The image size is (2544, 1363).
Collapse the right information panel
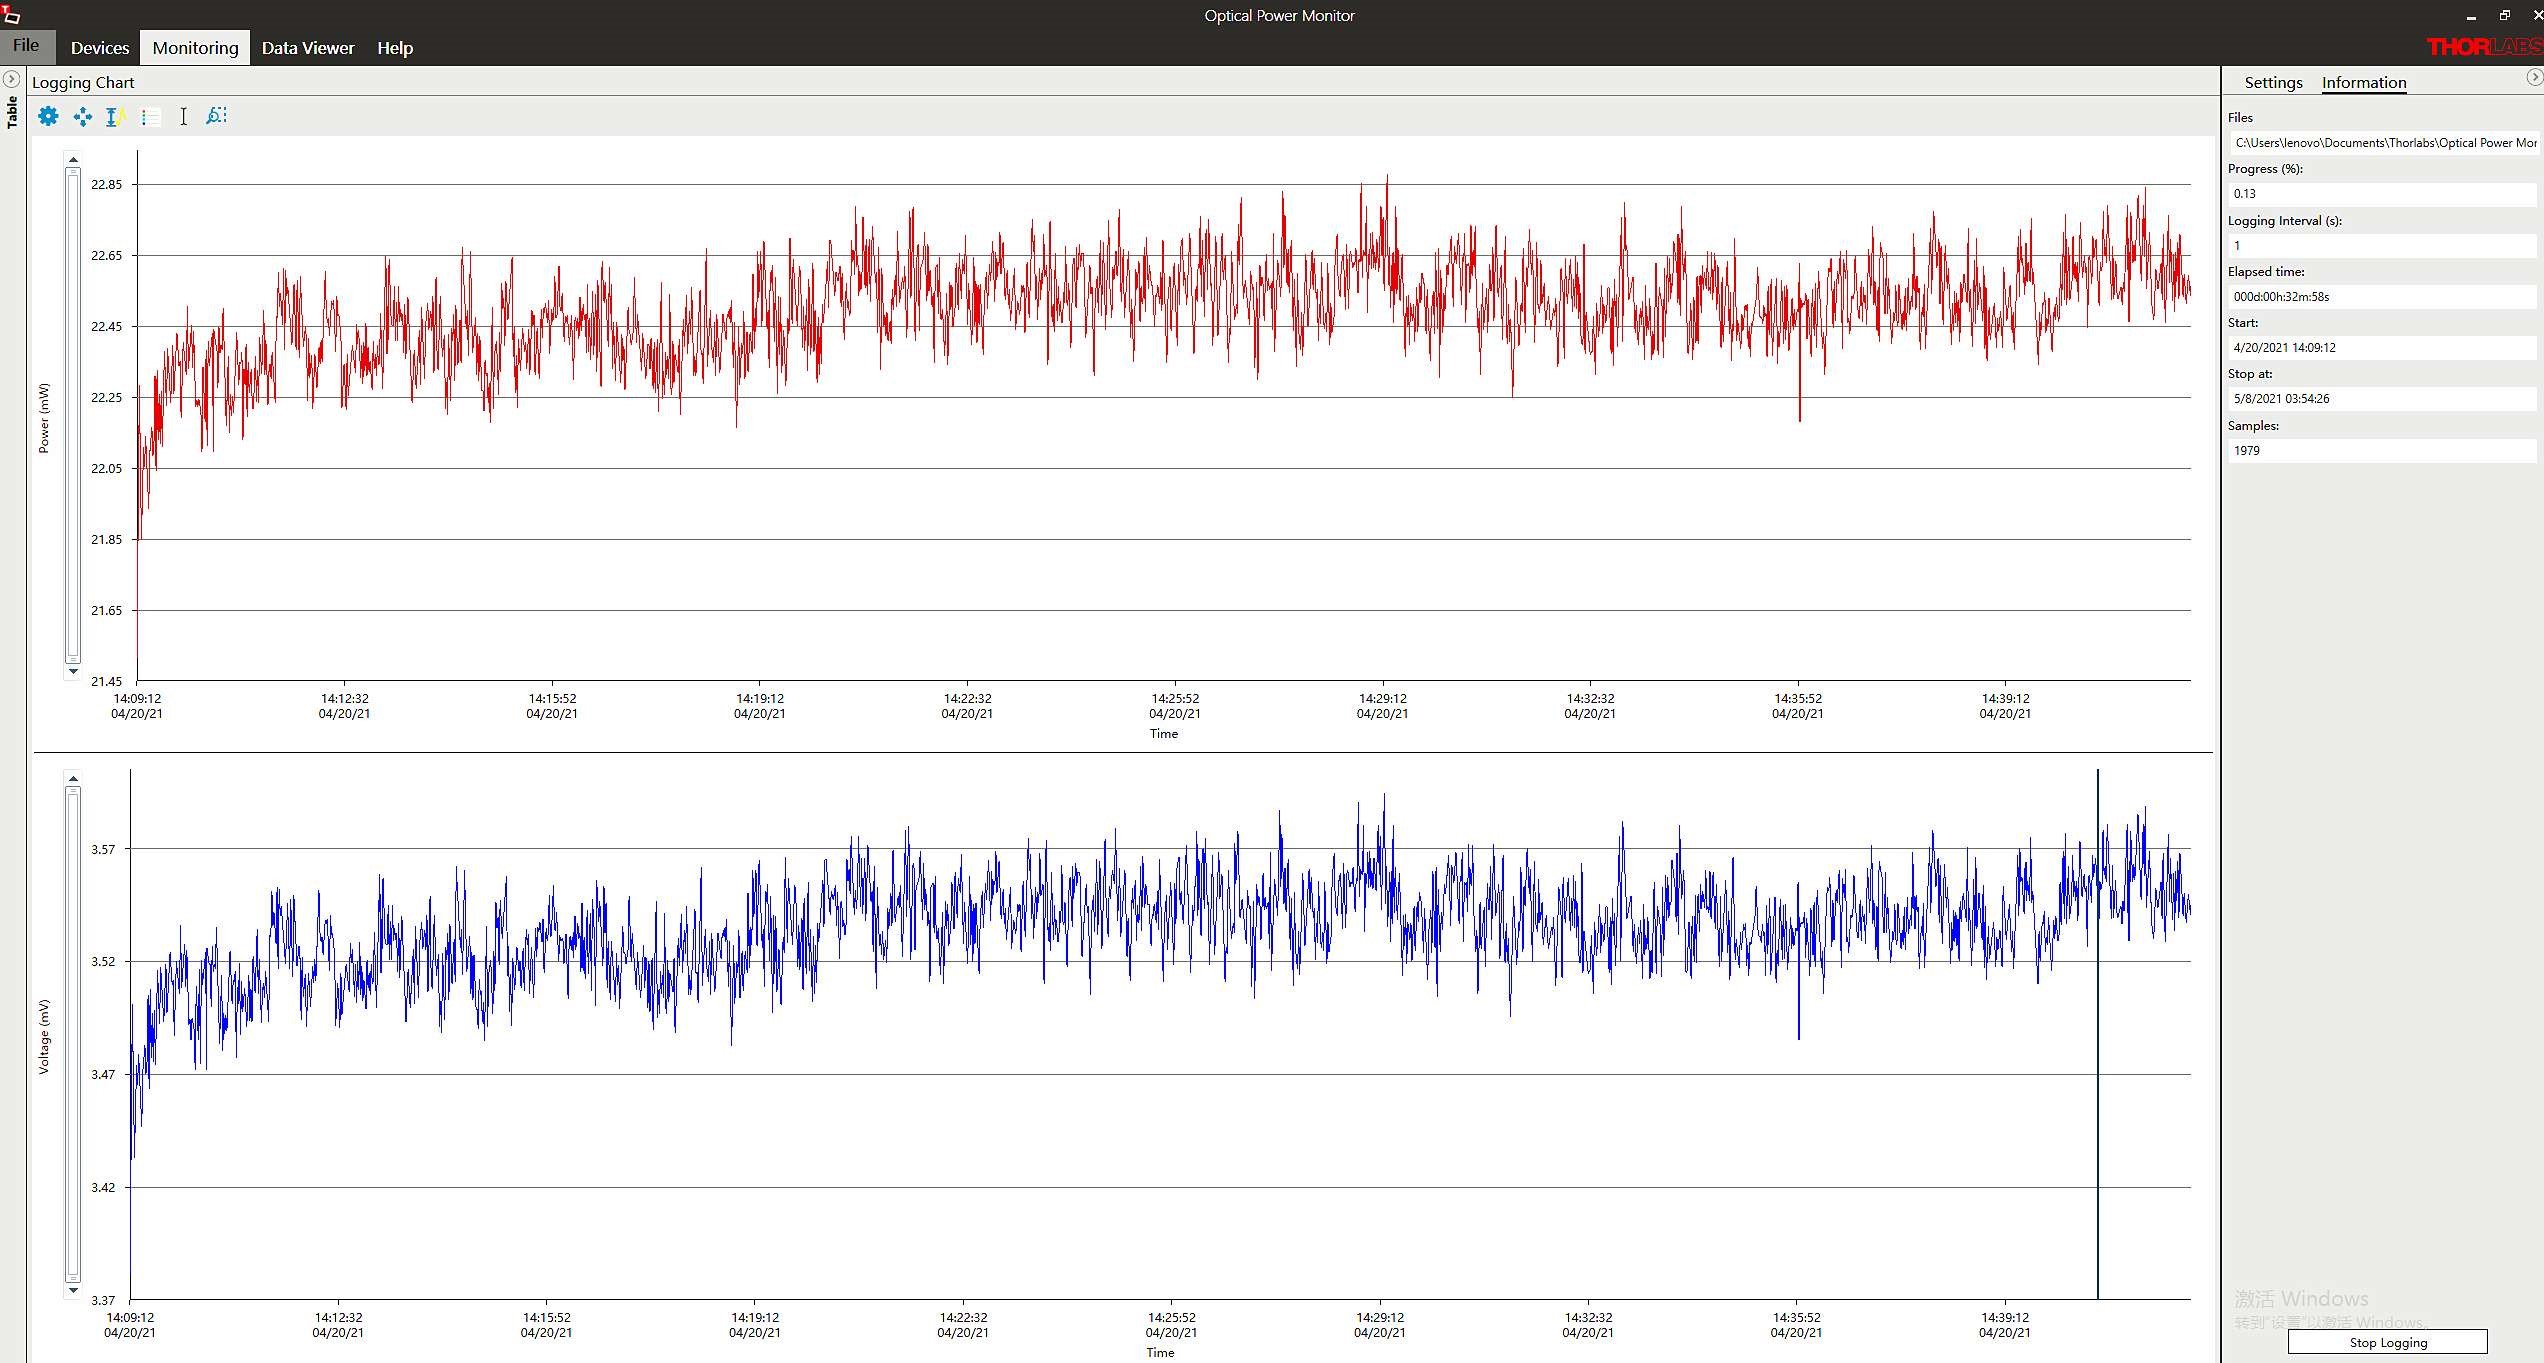[x=2534, y=77]
